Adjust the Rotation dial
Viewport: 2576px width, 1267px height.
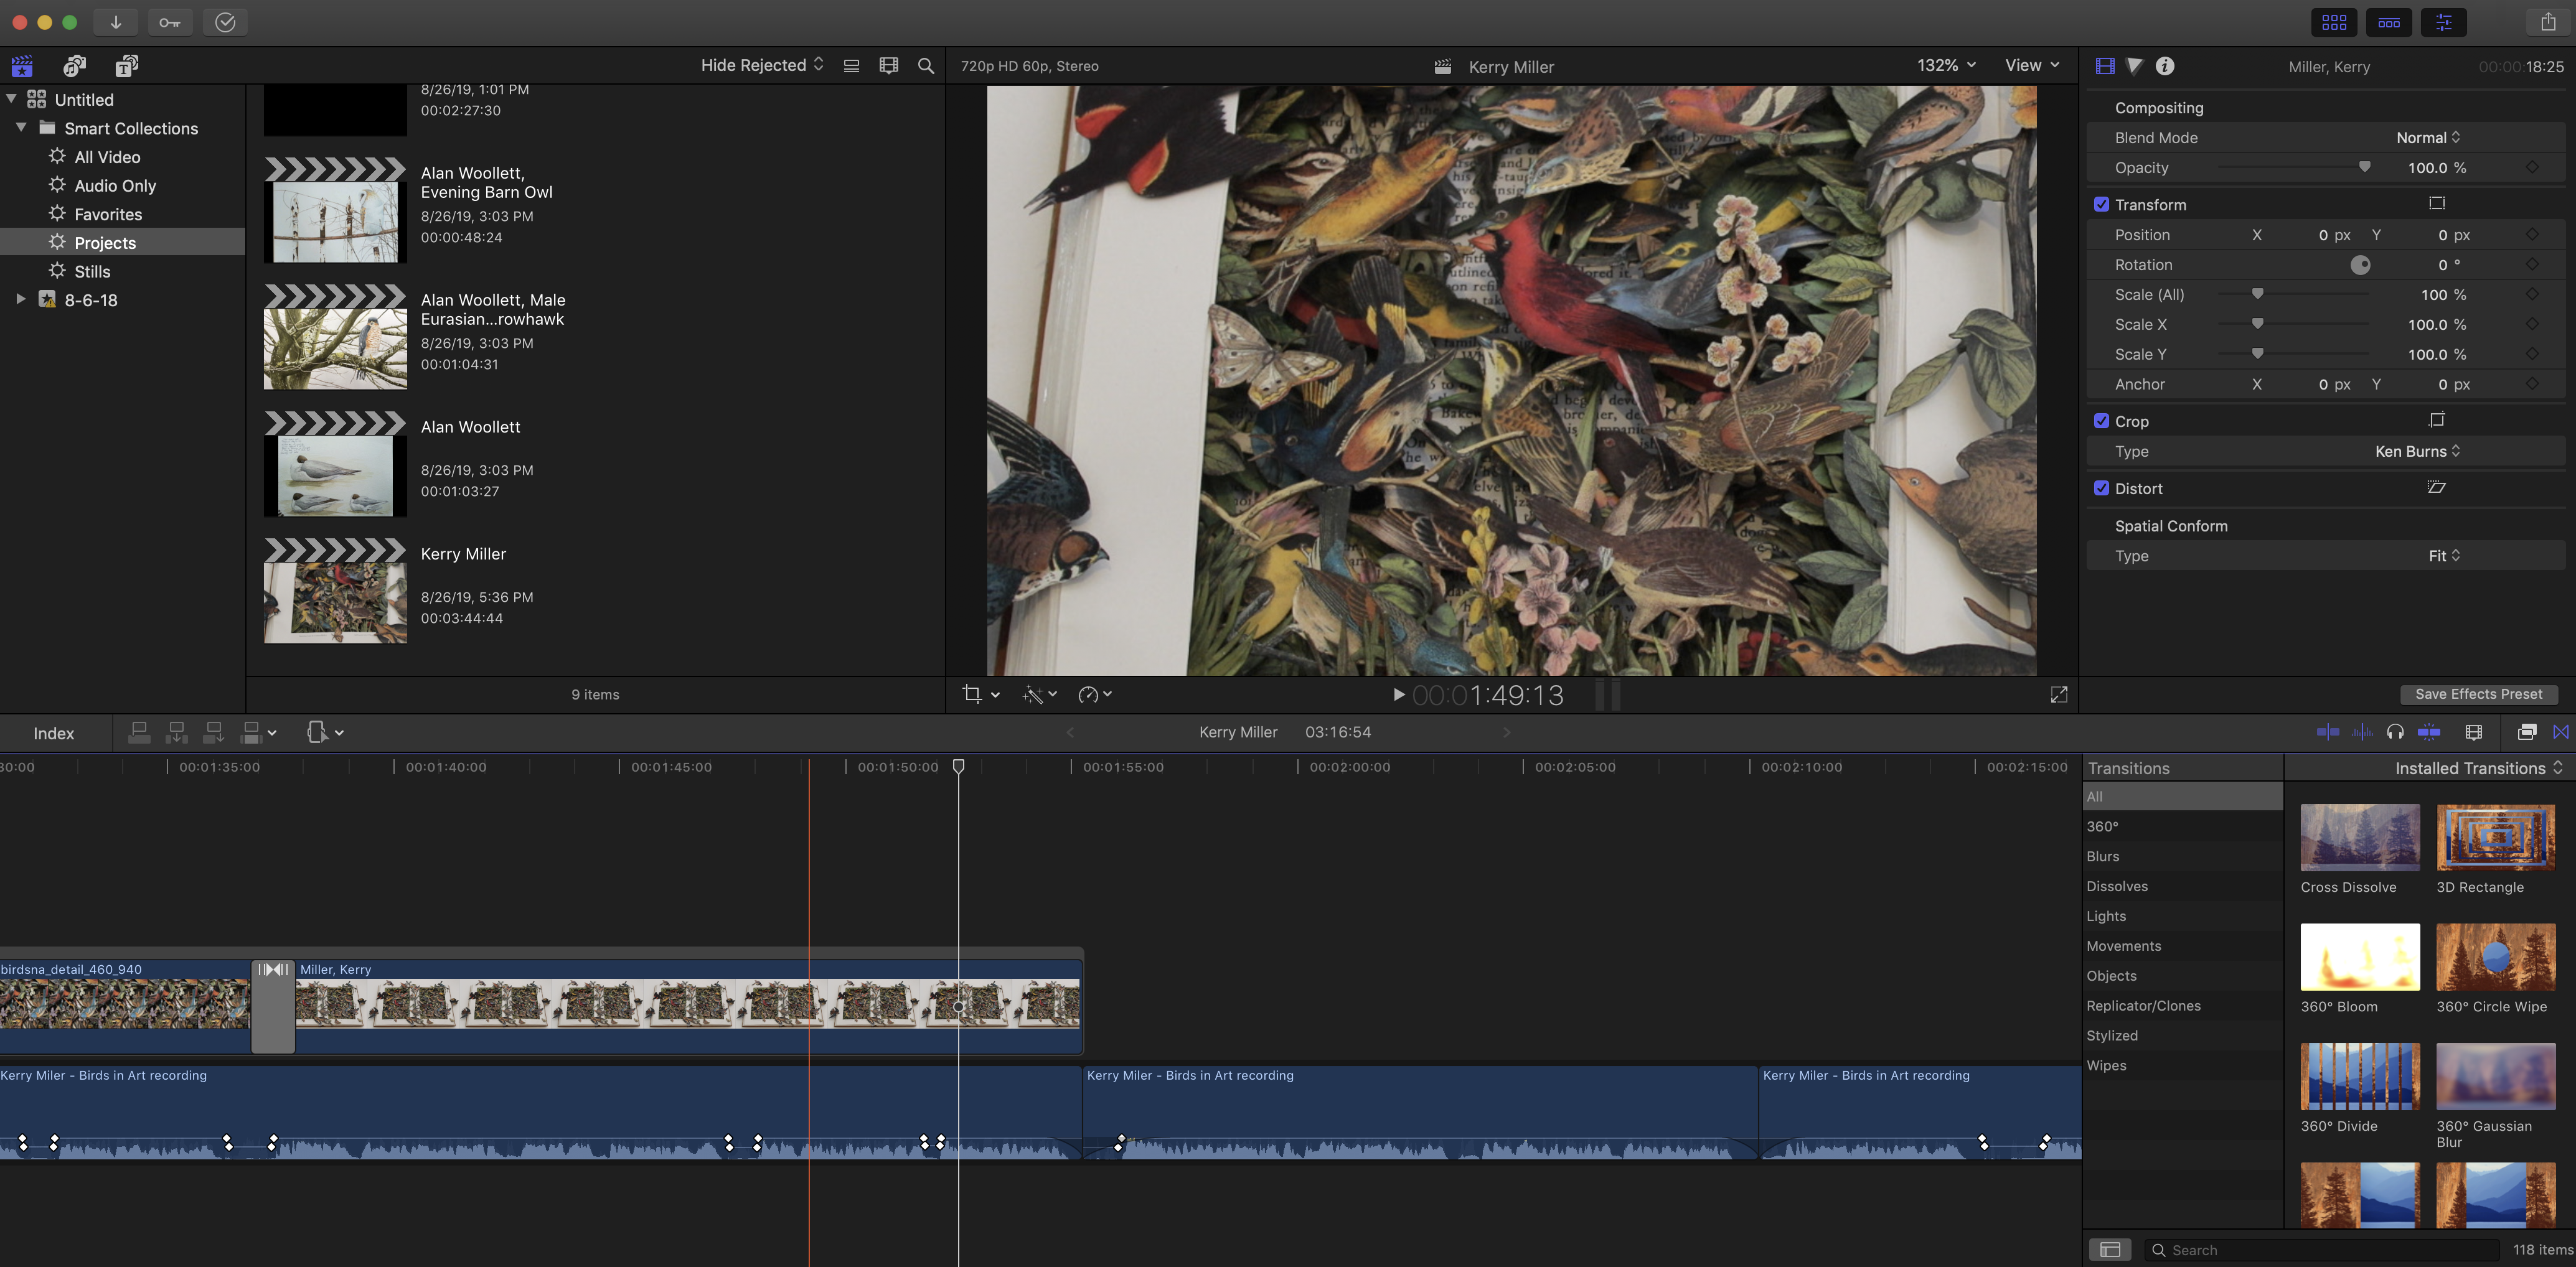(x=2360, y=264)
